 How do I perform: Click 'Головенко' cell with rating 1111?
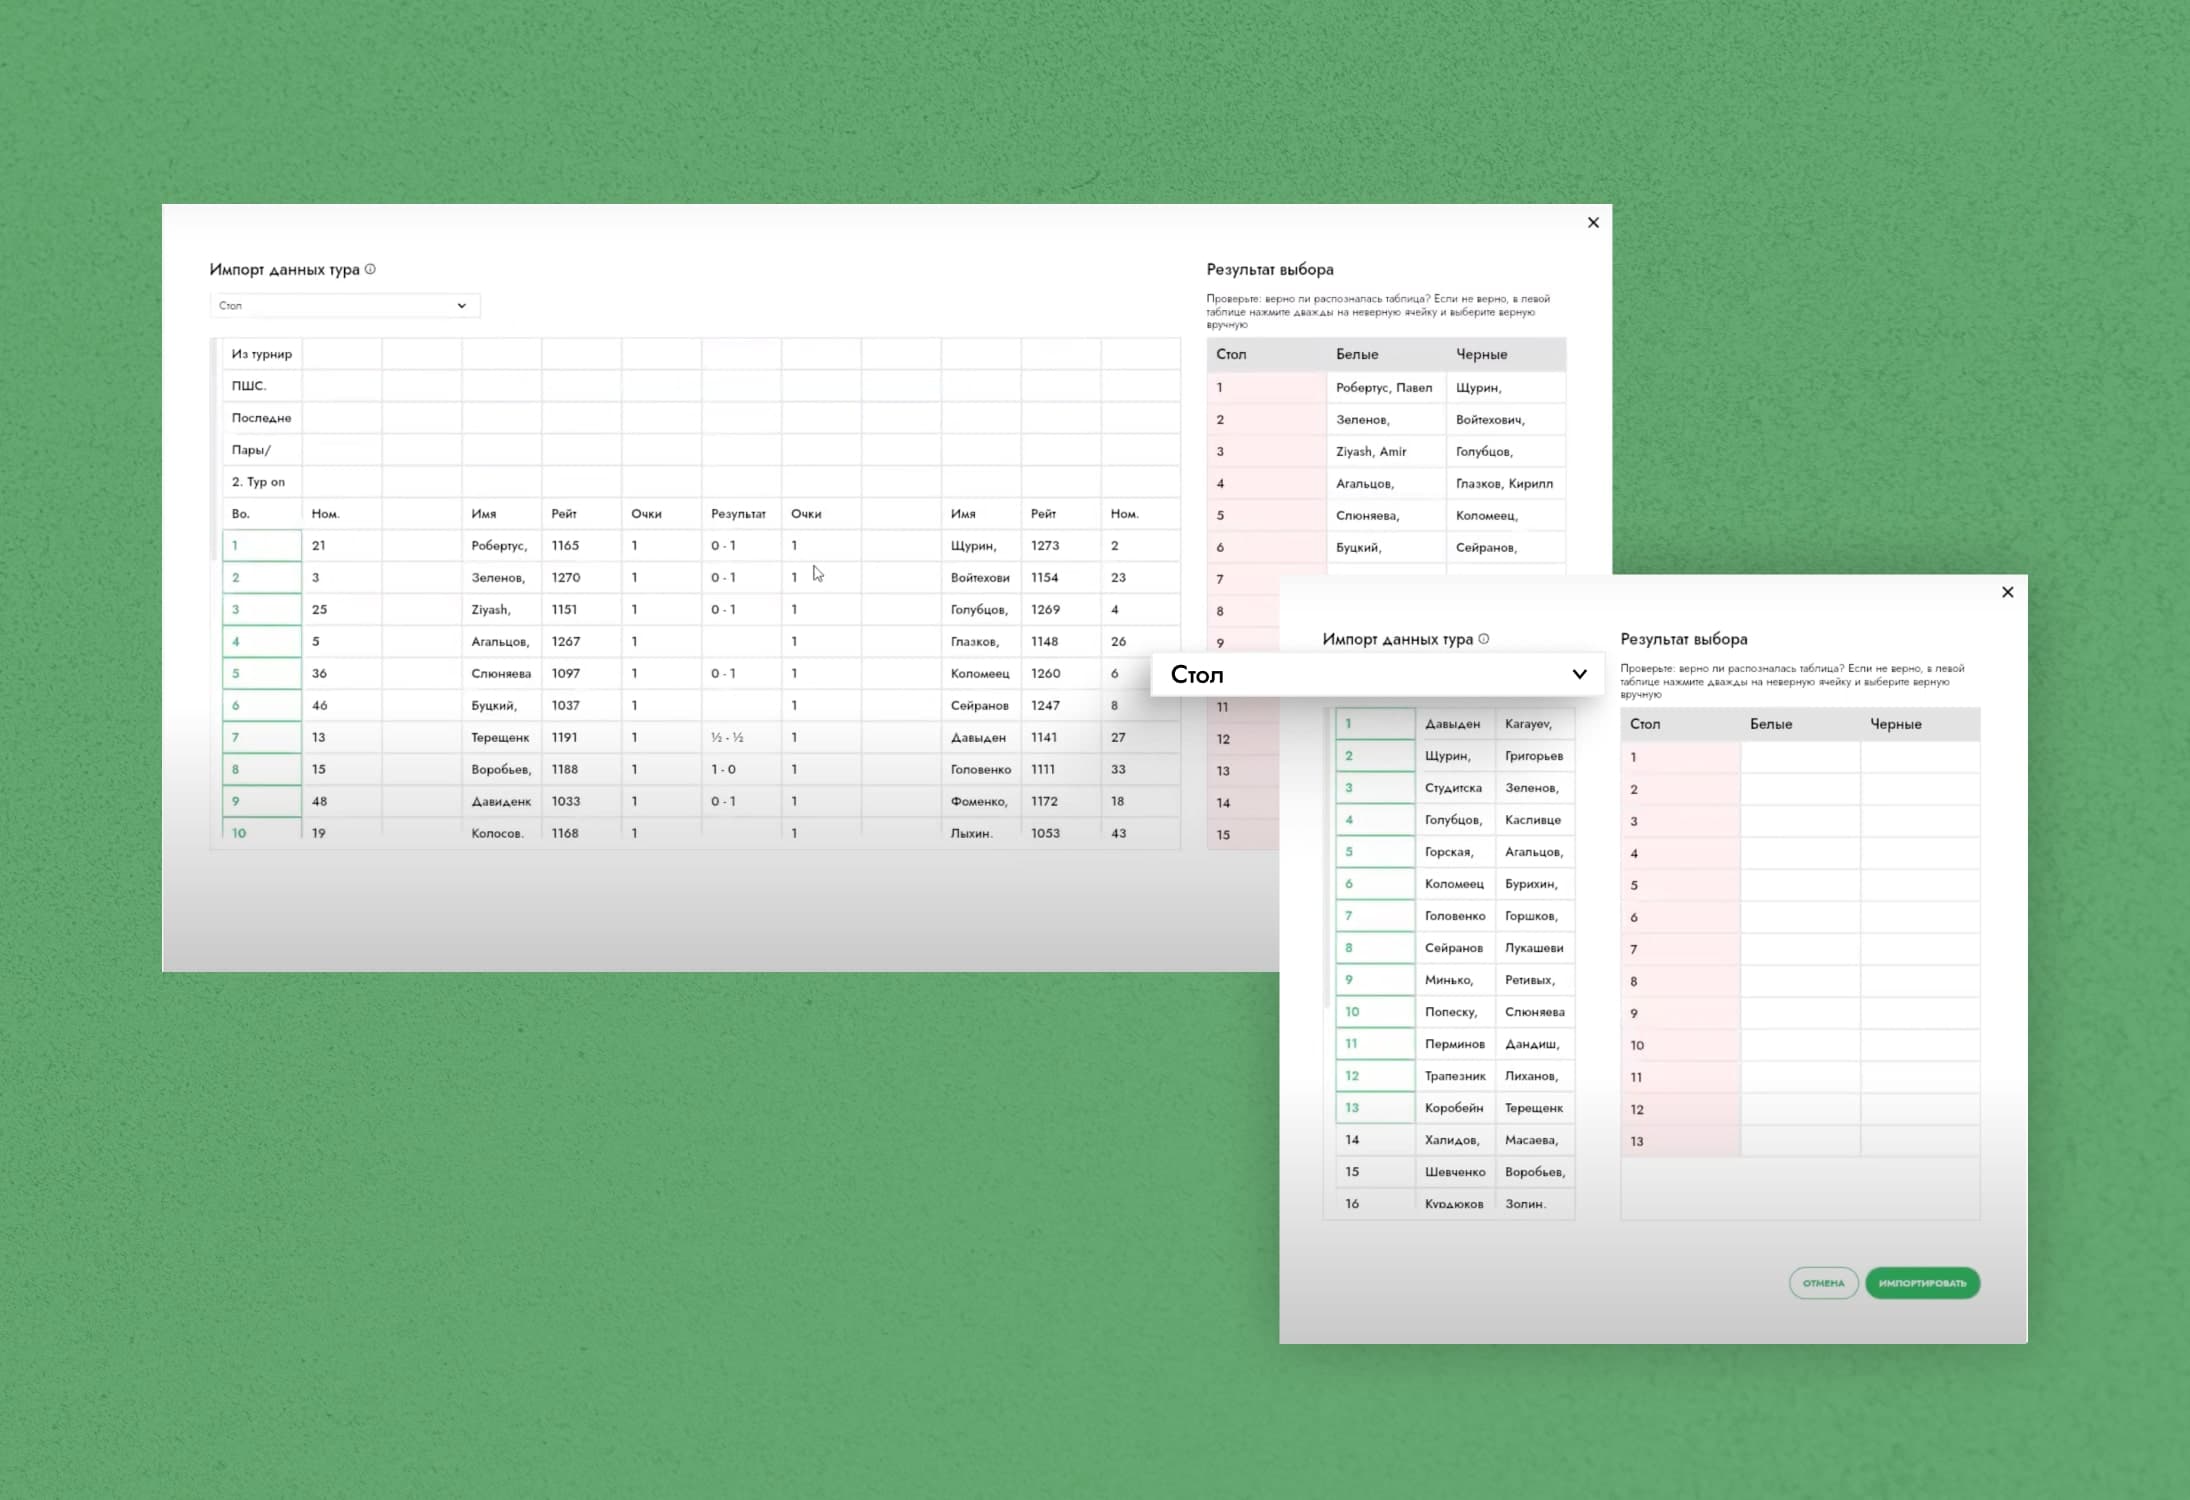coord(981,770)
